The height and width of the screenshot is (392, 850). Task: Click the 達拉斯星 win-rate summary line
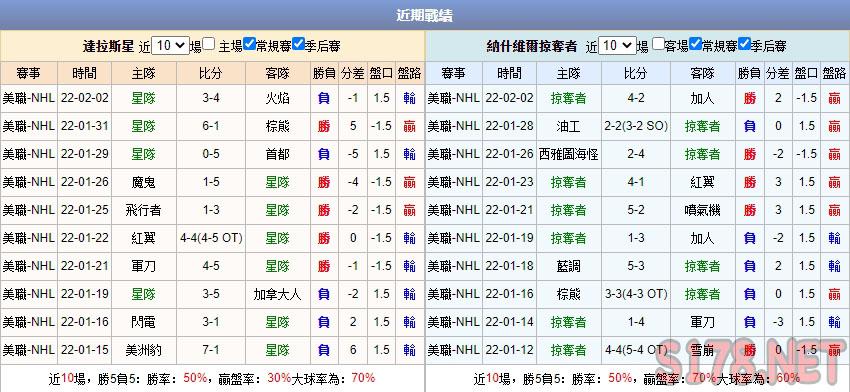click(x=212, y=378)
